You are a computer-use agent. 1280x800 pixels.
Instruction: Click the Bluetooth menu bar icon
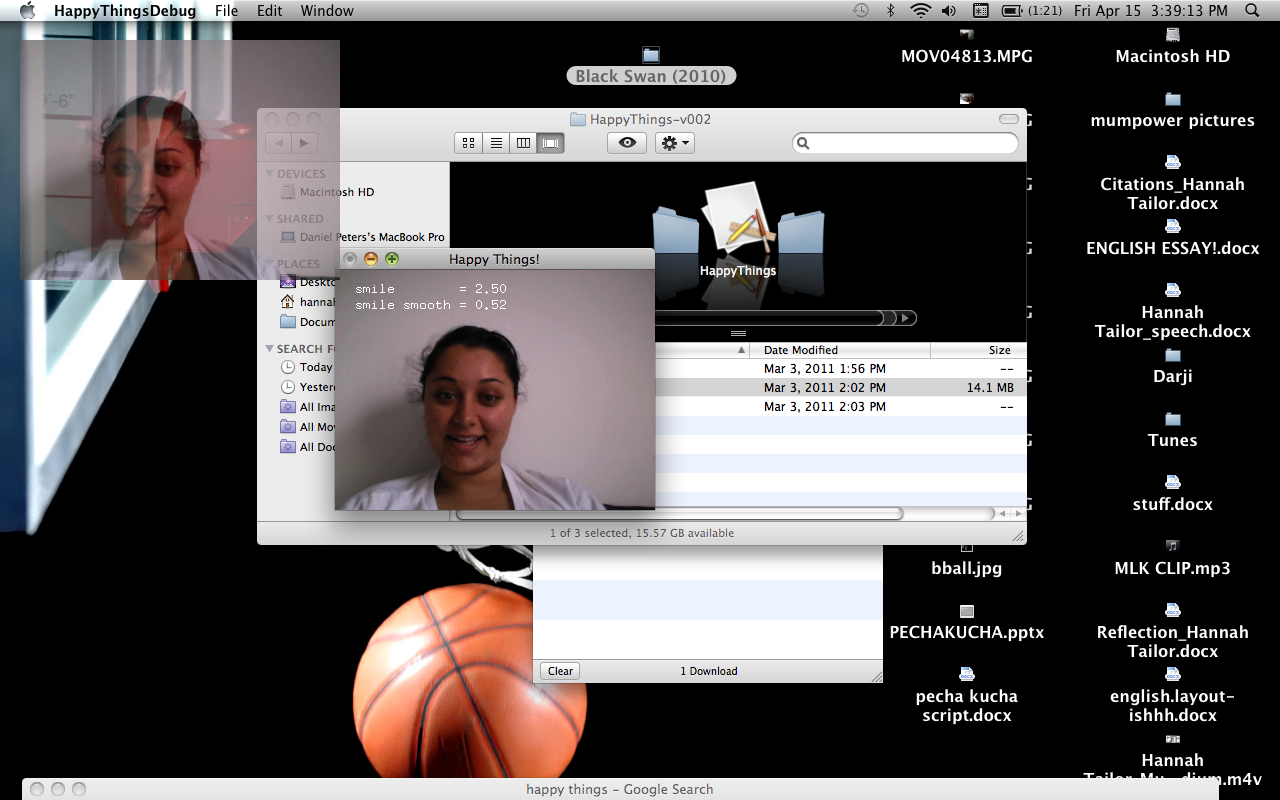tap(890, 11)
